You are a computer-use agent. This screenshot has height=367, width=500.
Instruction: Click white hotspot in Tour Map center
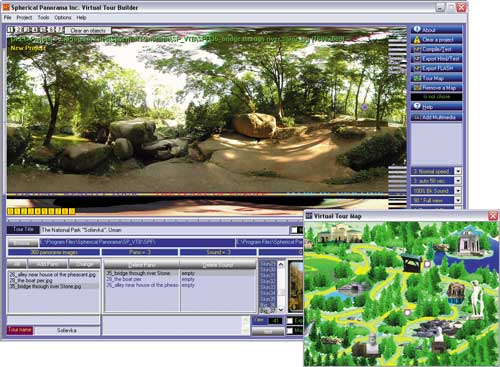407,312
